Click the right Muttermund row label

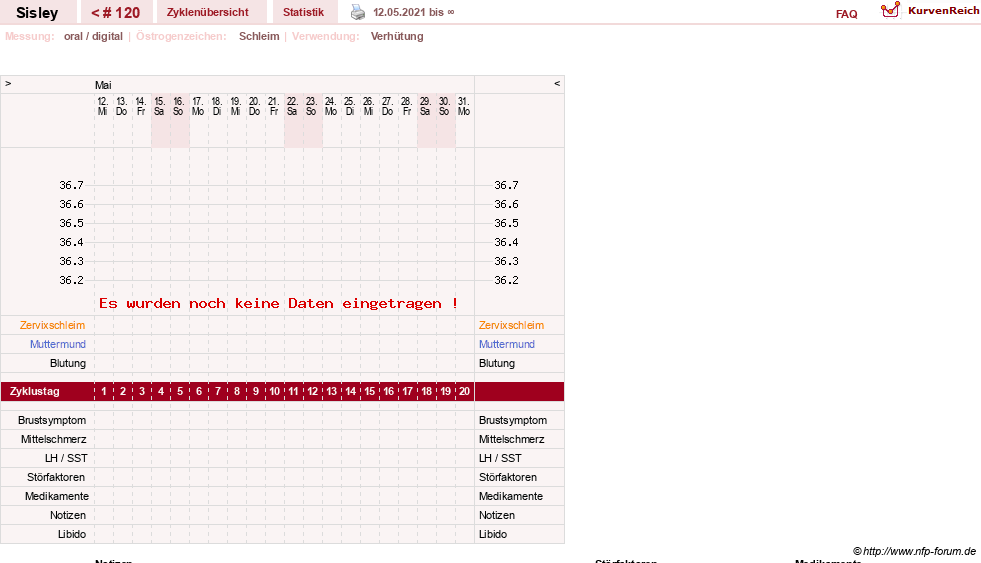click(507, 344)
